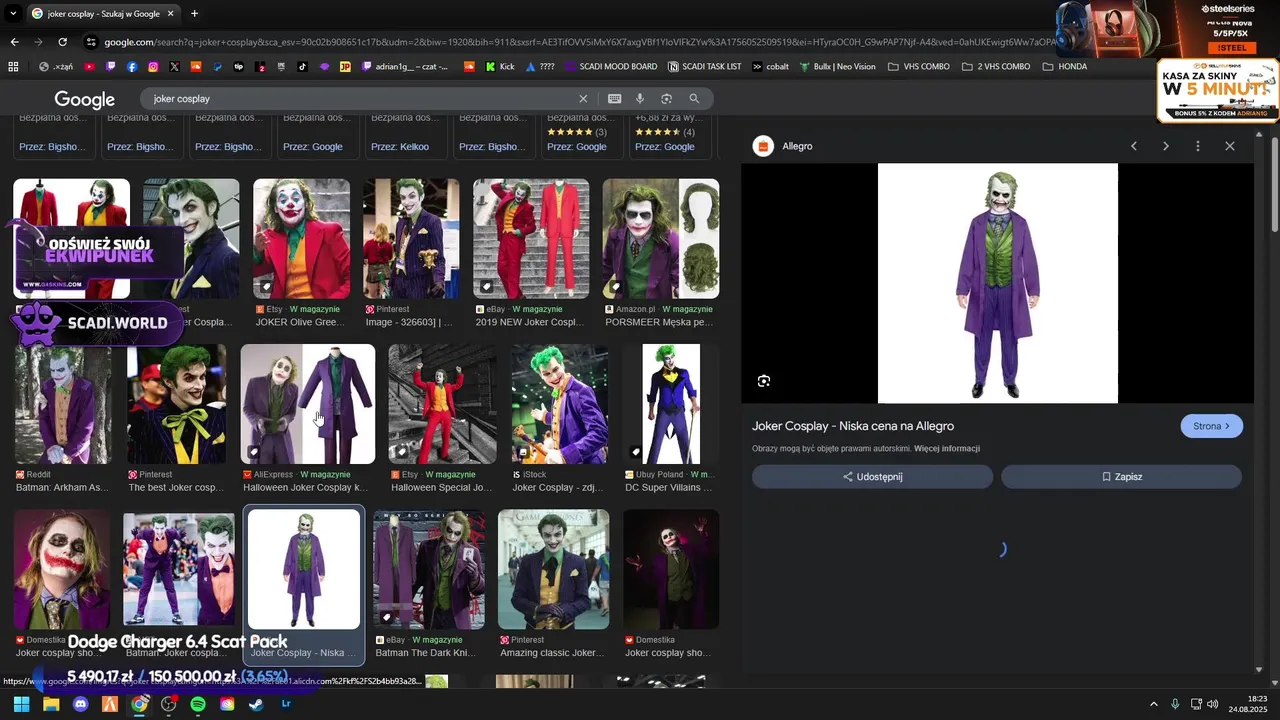
Task: Open the large Joker costume preview image
Action: point(997,283)
